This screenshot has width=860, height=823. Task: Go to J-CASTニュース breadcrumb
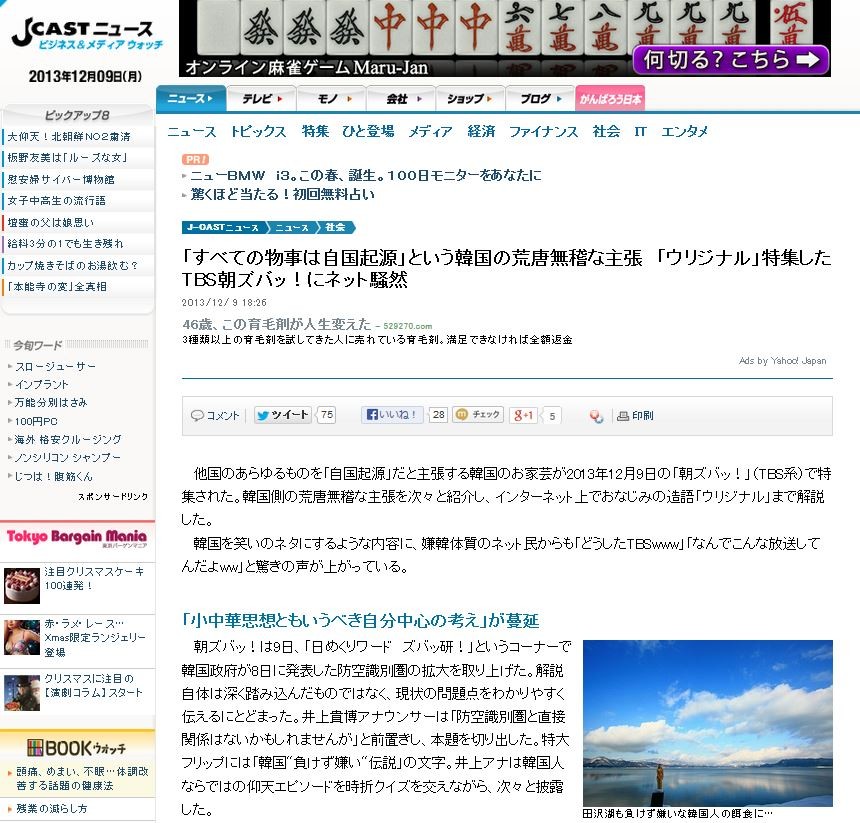(x=222, y=228)
